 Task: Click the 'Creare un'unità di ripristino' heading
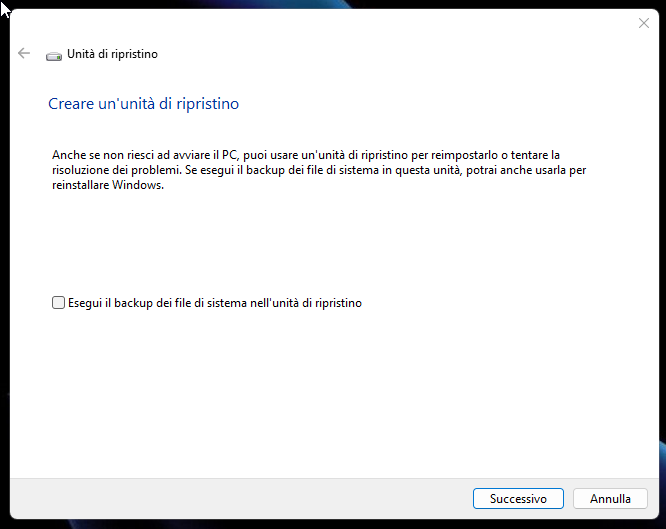point(143,103)
